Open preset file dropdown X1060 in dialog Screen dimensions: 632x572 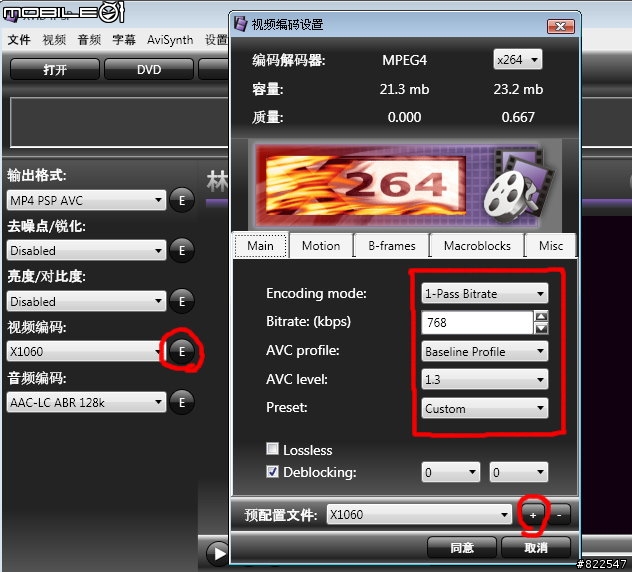(x=419, y=514)
